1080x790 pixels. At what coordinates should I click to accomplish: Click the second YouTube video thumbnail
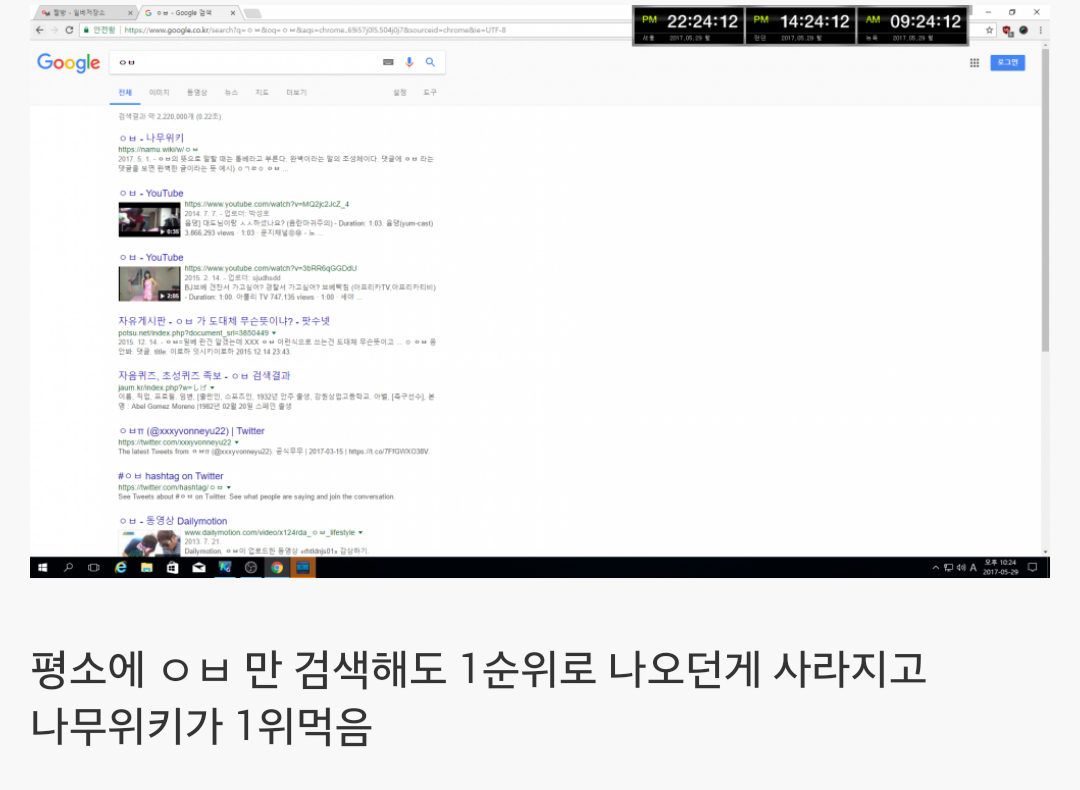(x=149, y=284)
